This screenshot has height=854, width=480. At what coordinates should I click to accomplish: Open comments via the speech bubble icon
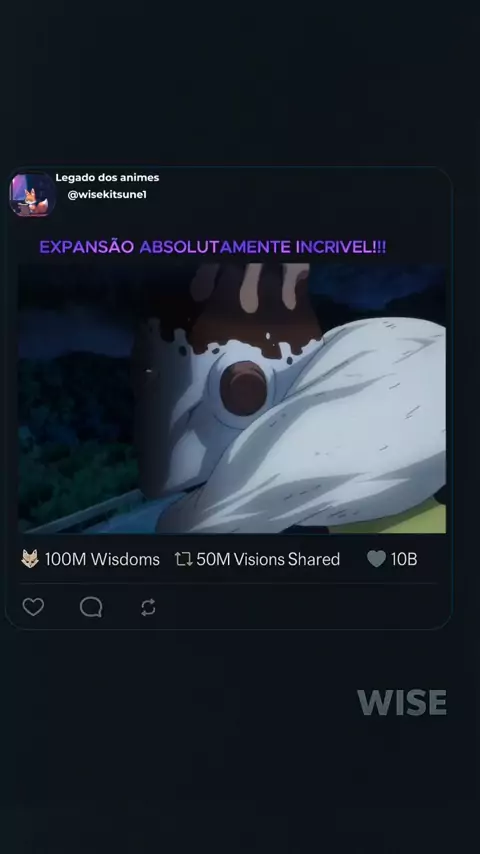91,607
